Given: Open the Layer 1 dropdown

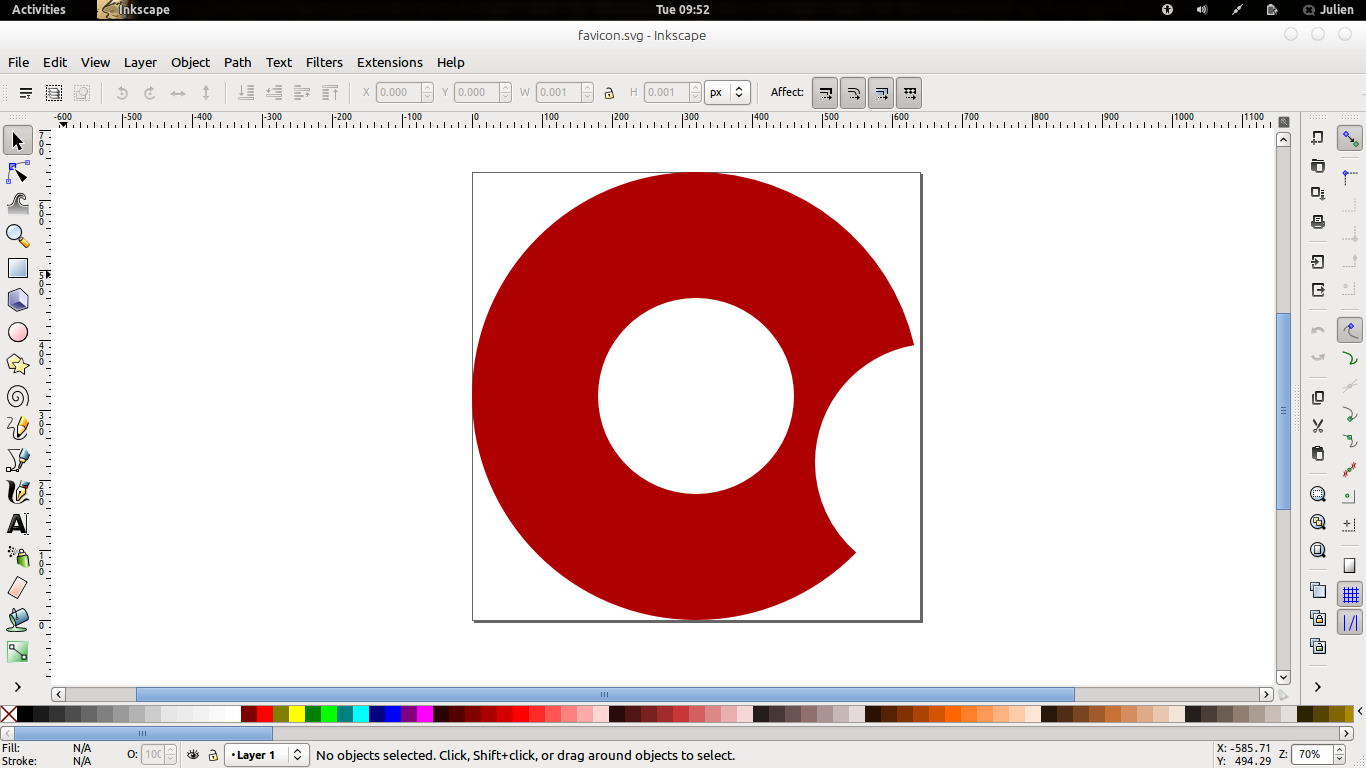Looking at the screenshot, I should click(267, 755).
